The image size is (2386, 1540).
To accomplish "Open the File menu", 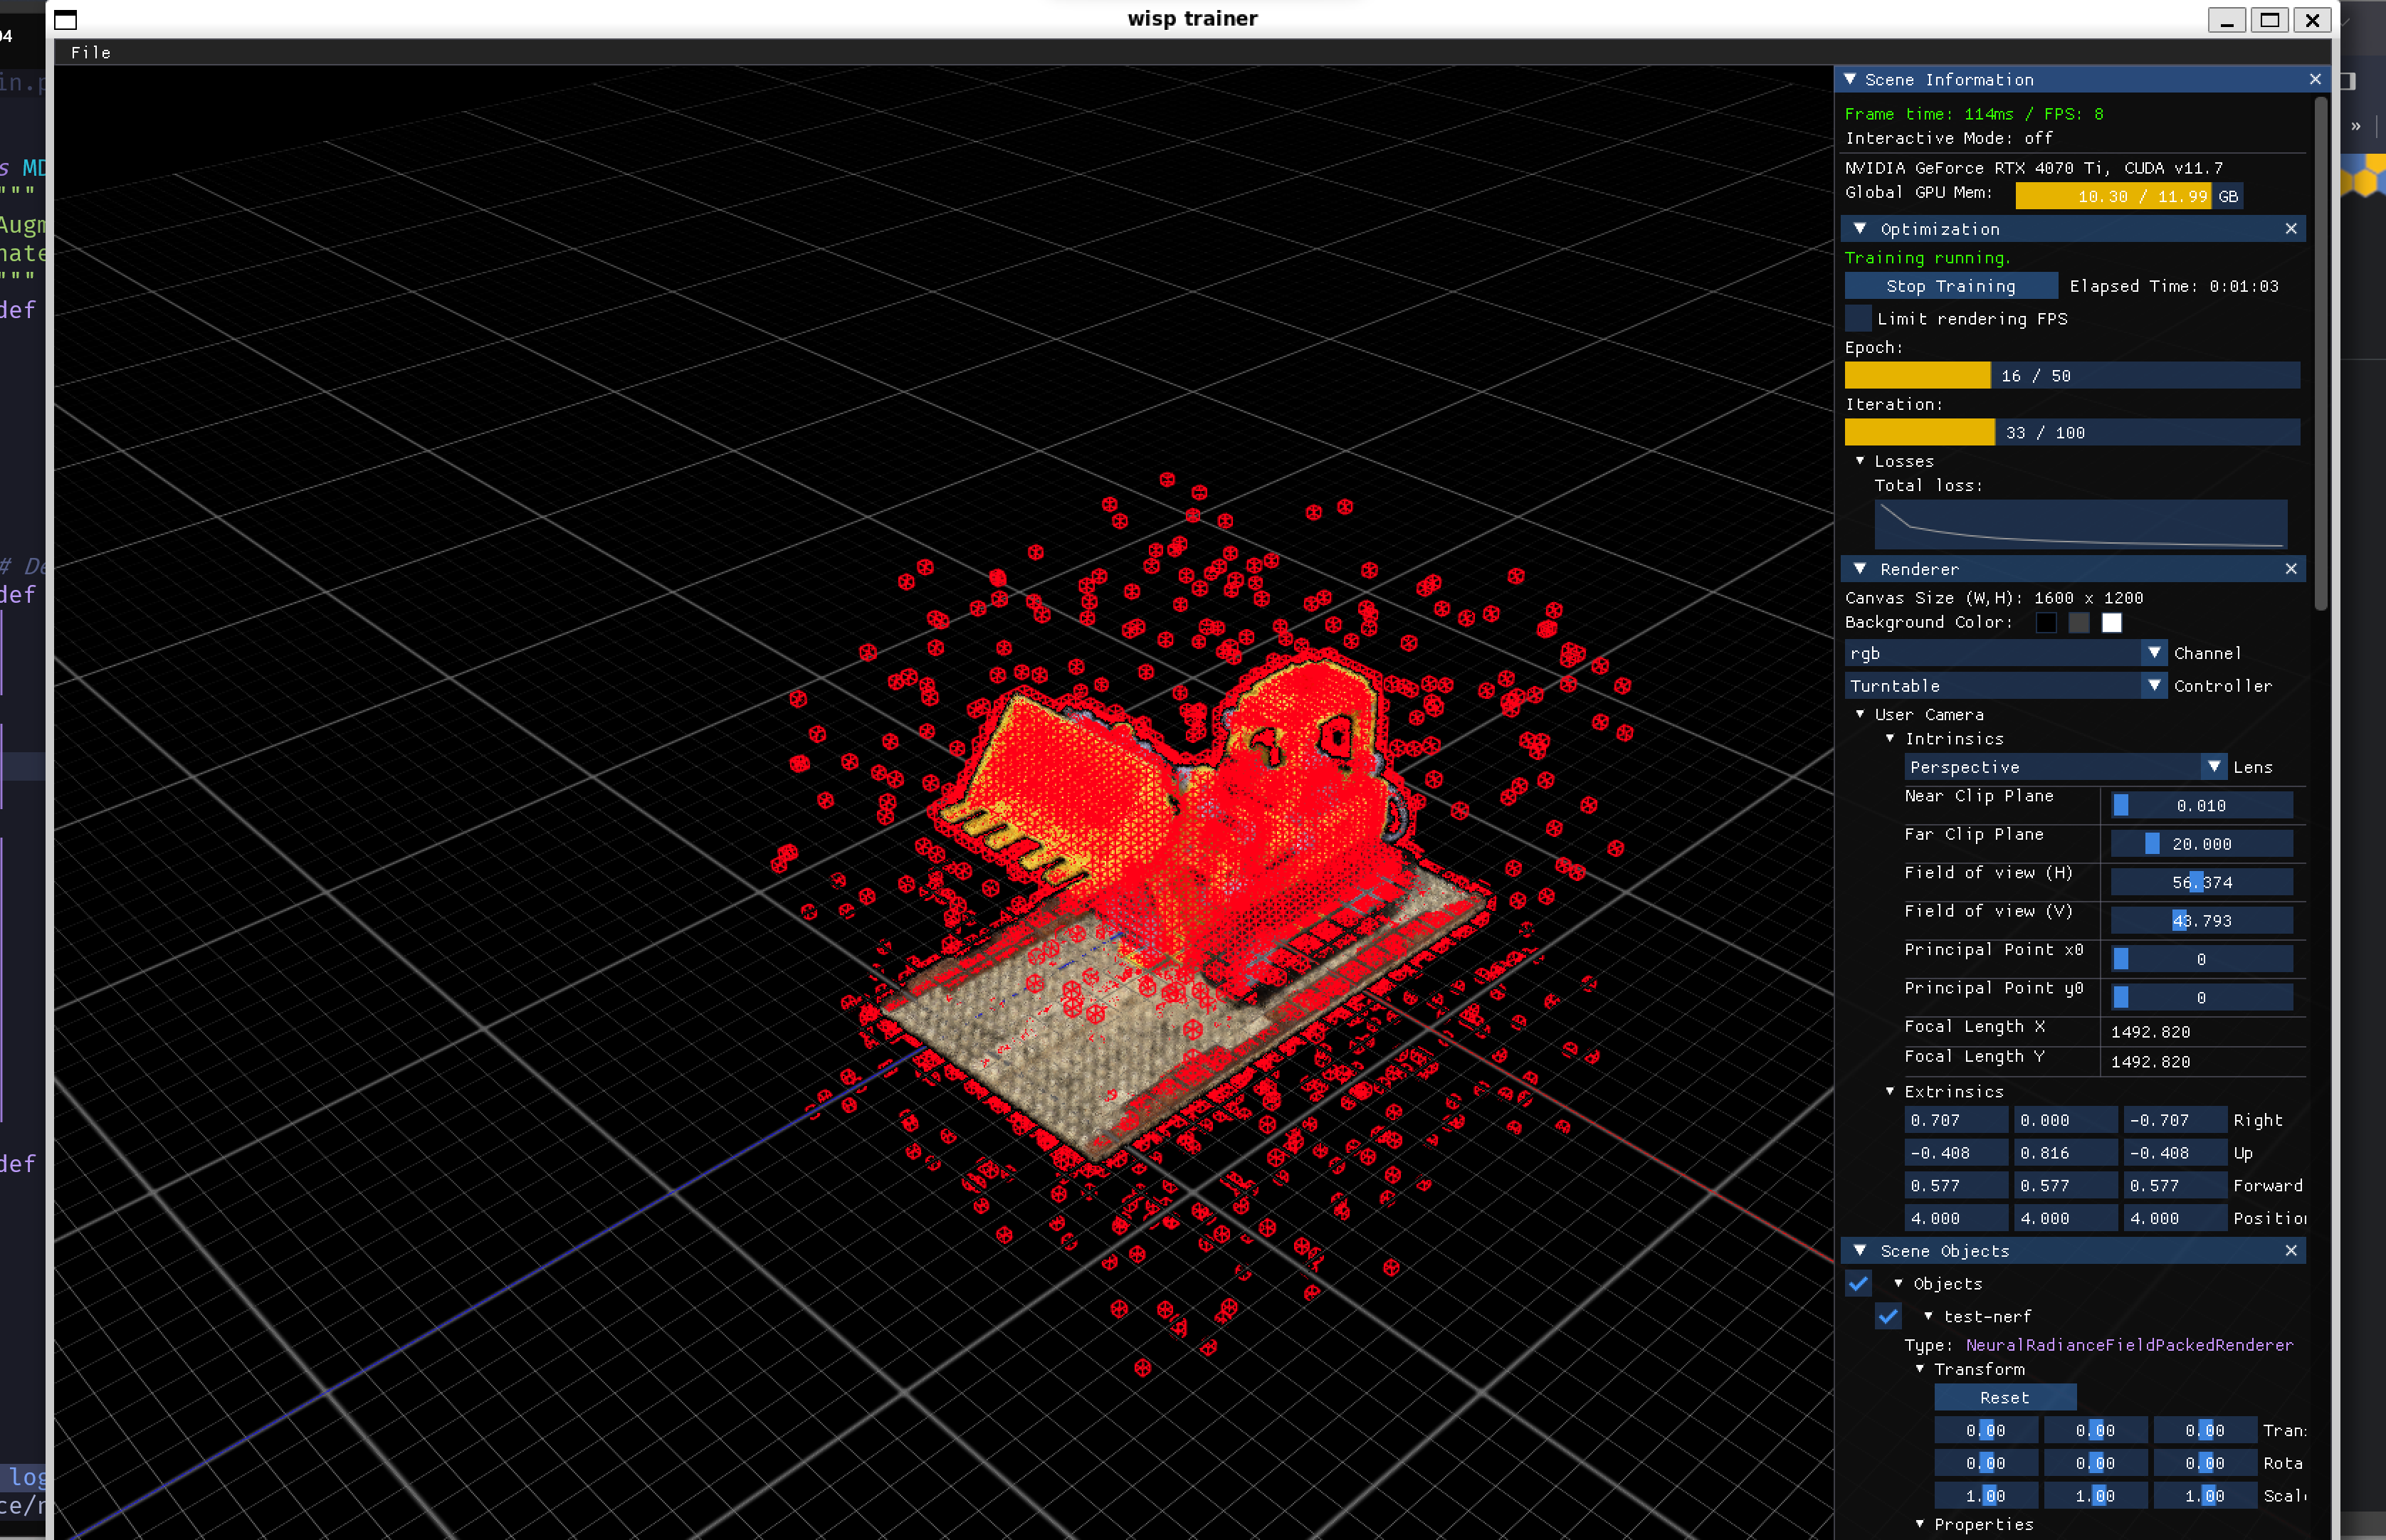I will point(90,52).
